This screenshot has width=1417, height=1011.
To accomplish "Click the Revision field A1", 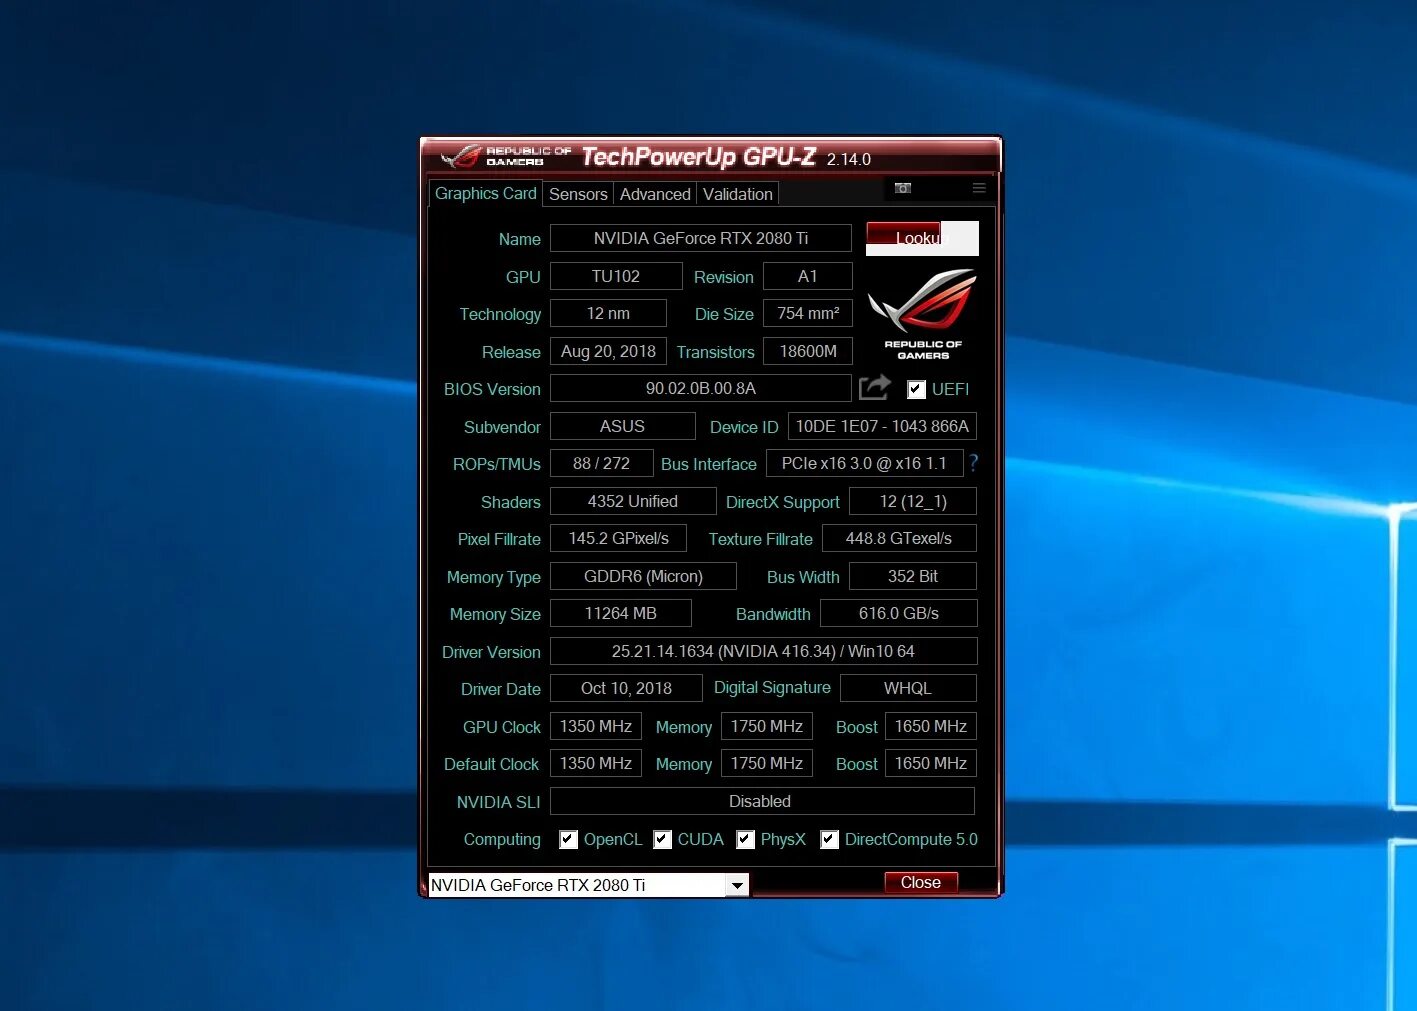I will click(x=808, y=276).
